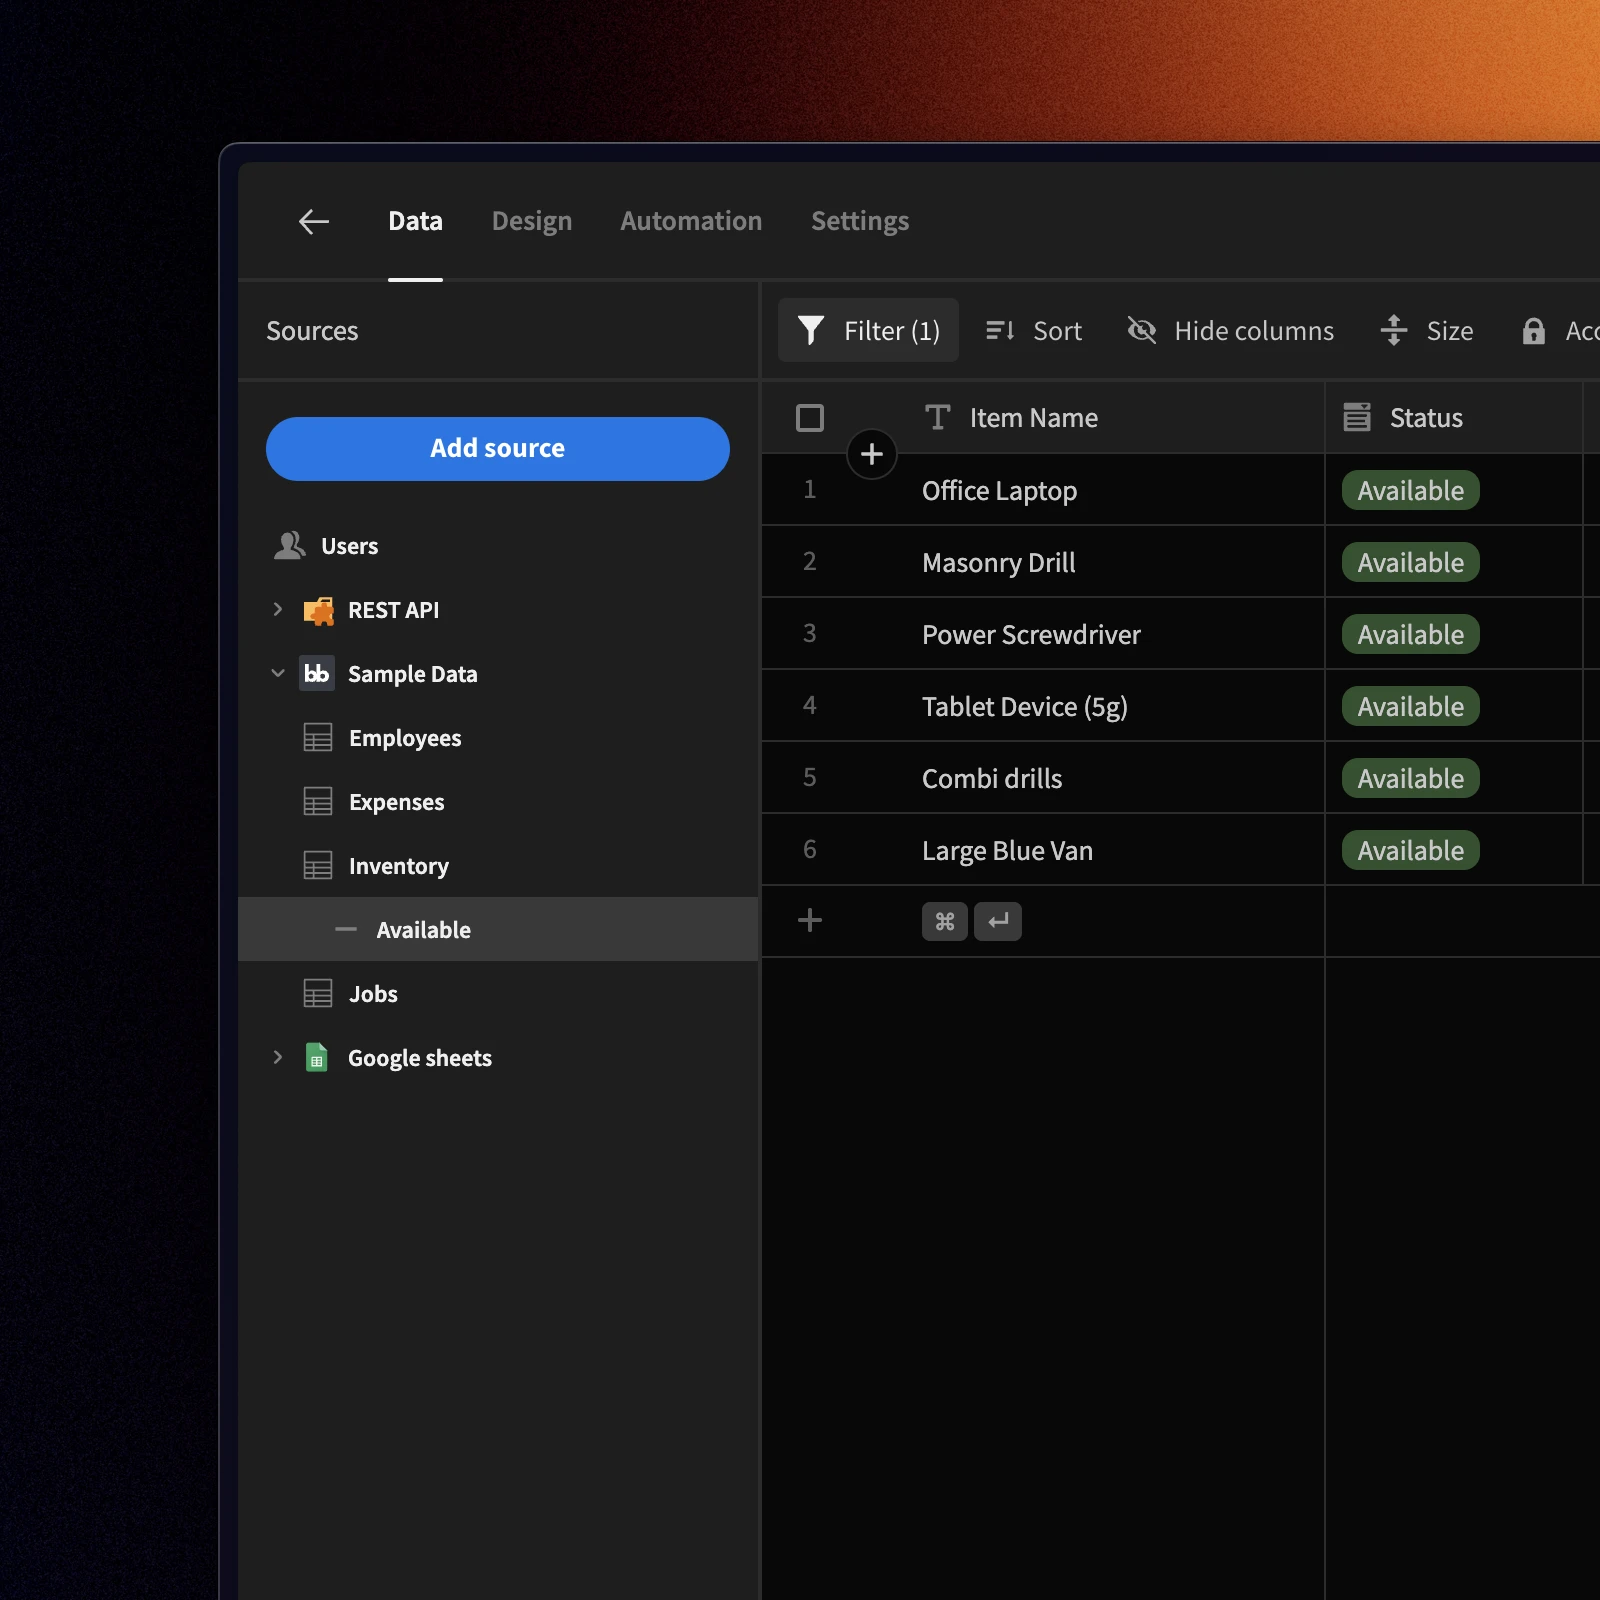This screenshot has height=1600, width=1600.
Task: Click Available status for Masonry Drill
Action: tap(1411, 562)
